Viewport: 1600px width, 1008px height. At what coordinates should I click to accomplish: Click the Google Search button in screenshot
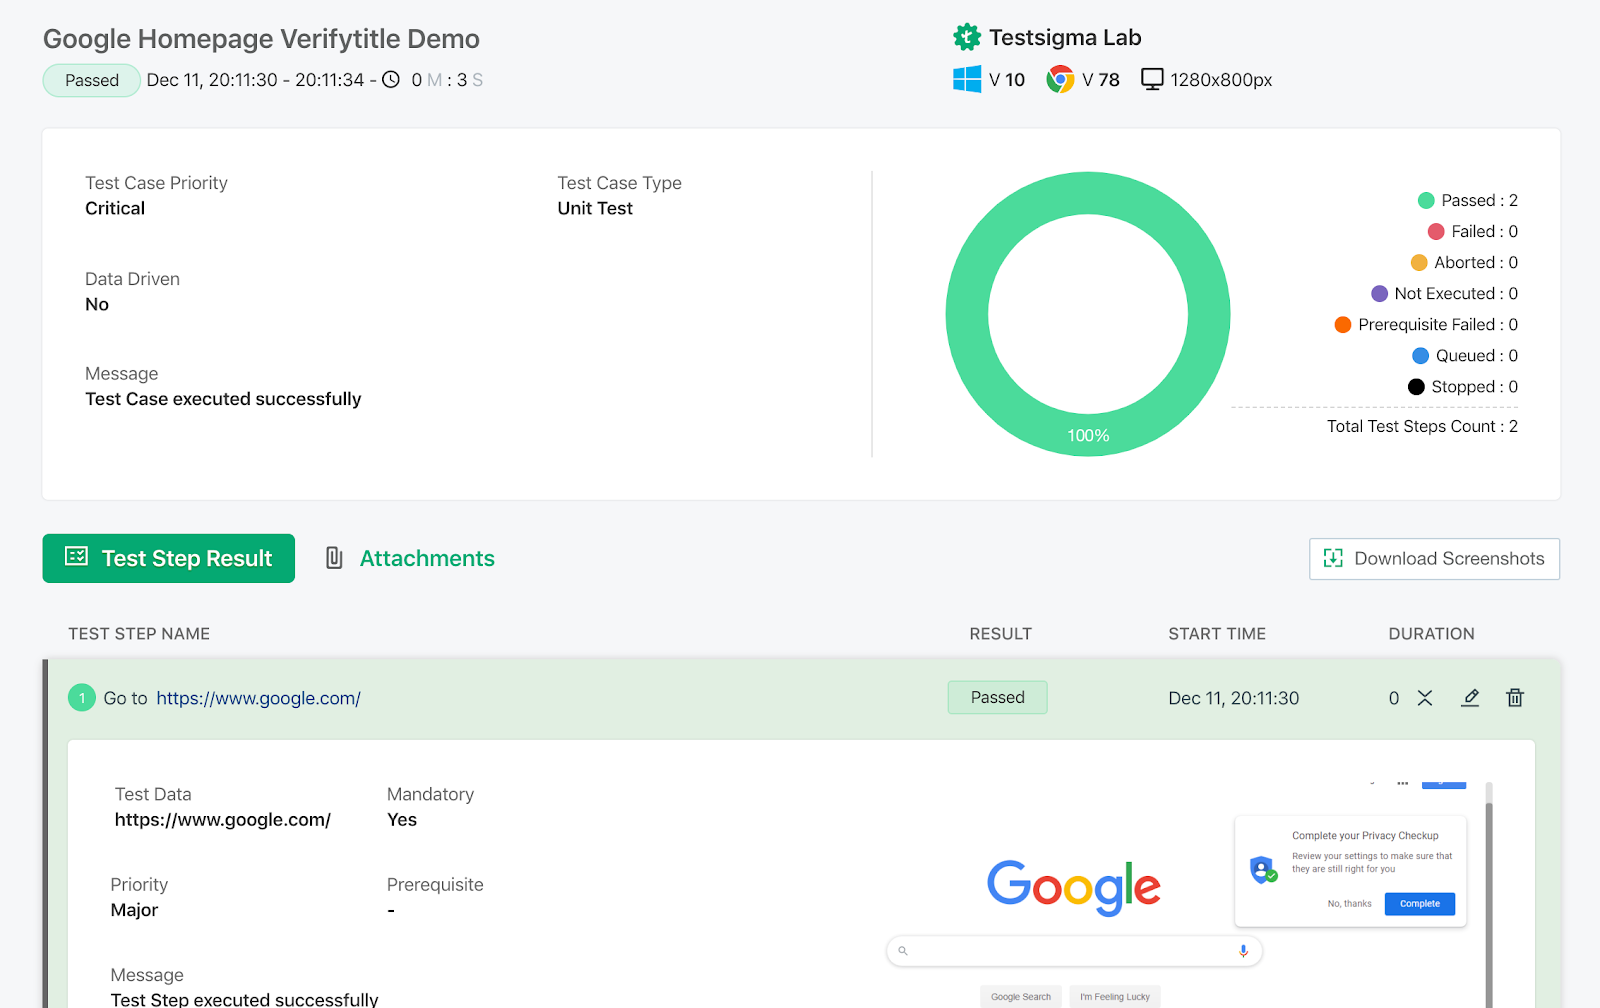click(1021, 997)
